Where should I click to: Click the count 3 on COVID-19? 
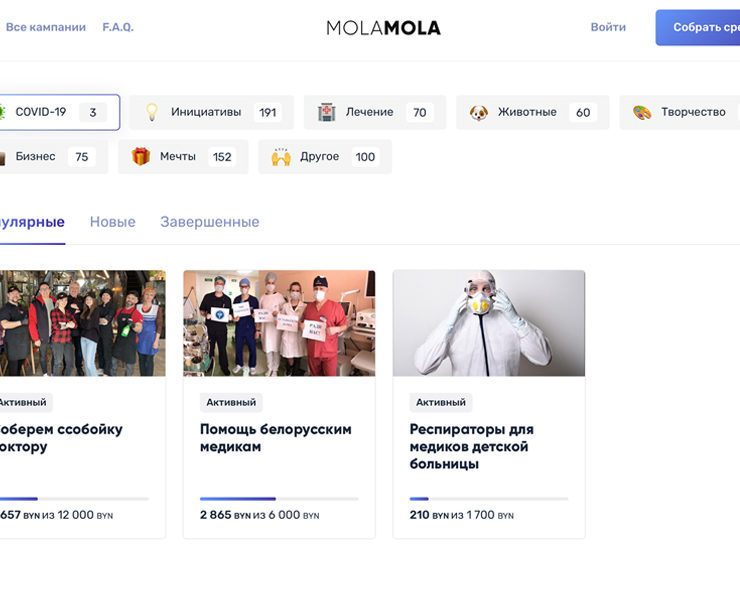[x=93, y=112]
